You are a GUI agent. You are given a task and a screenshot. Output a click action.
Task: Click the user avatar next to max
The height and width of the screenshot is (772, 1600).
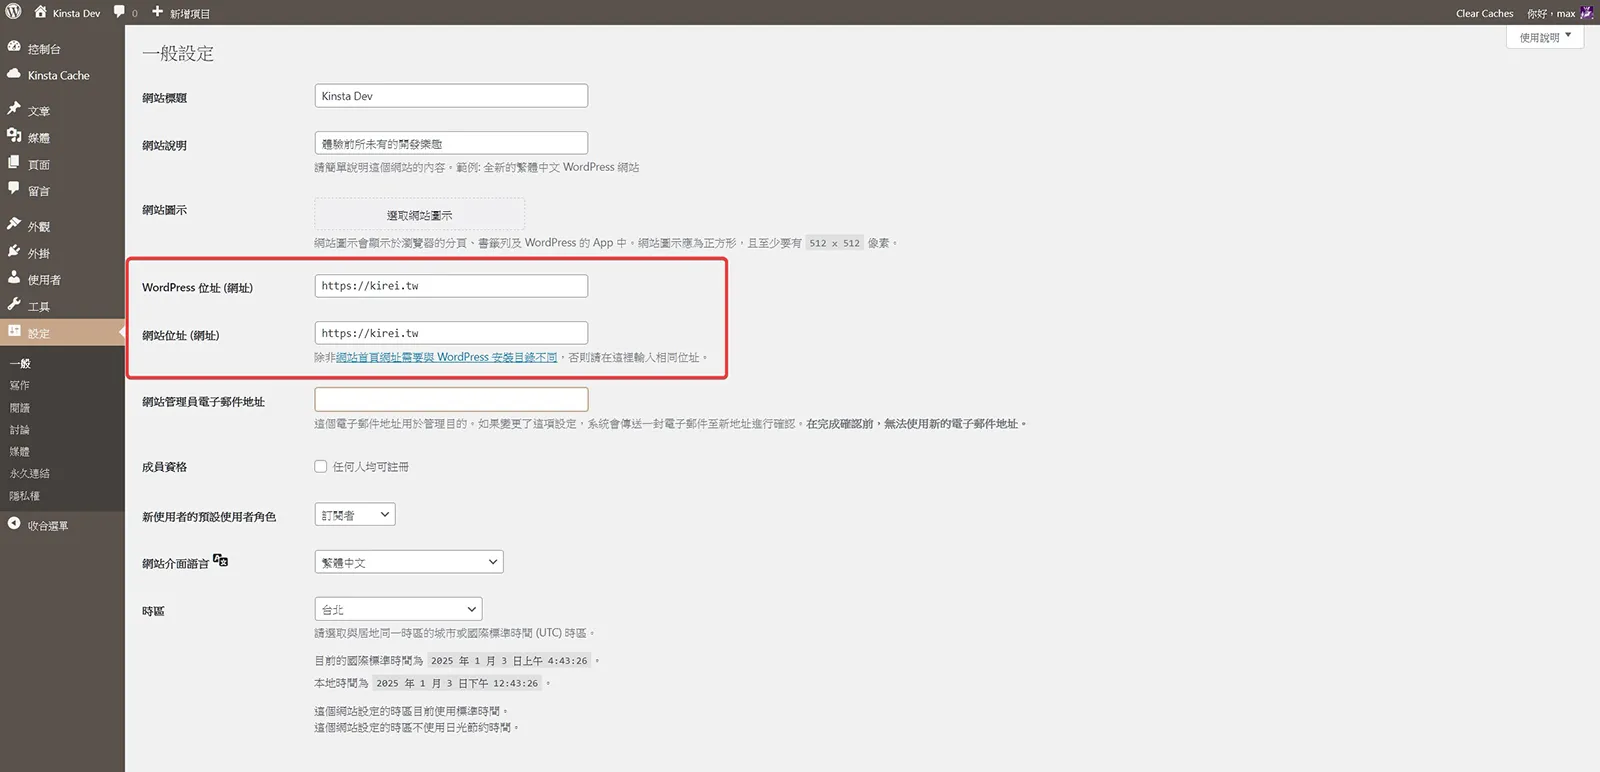pos(1586,13)
